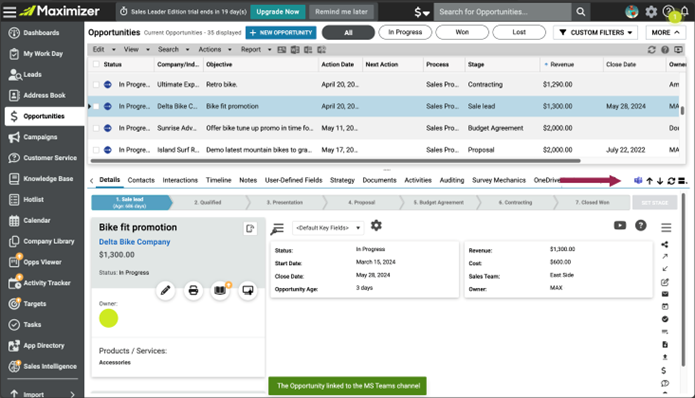Viewport: 695px width, 398px height.
Task: Check the Retro bike row checkbox
Action: [96, 84]
